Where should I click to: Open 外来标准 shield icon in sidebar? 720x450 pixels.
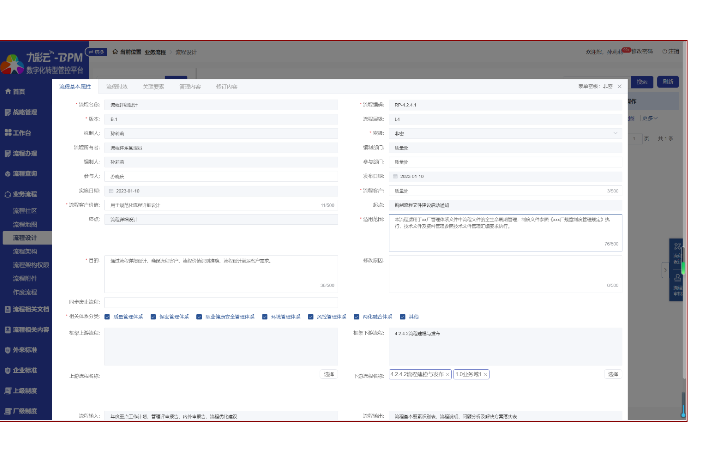7,350
